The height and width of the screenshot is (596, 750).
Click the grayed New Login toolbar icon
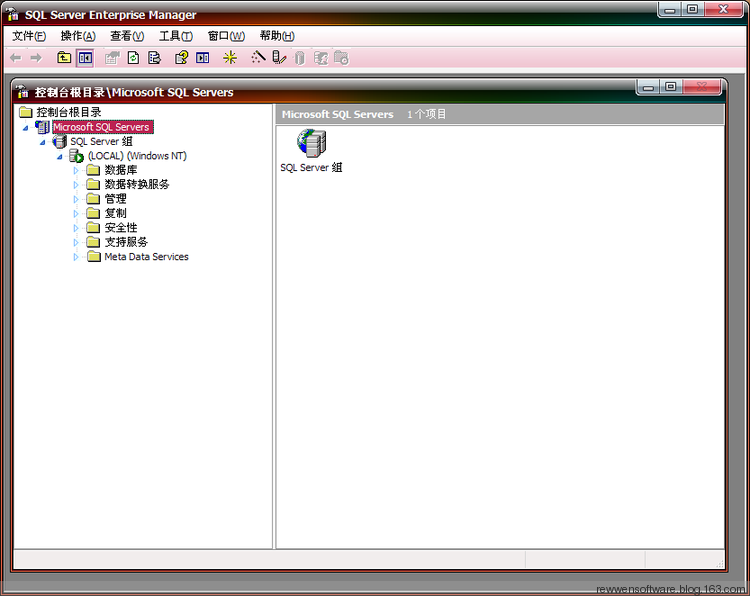tap(321, 58)
